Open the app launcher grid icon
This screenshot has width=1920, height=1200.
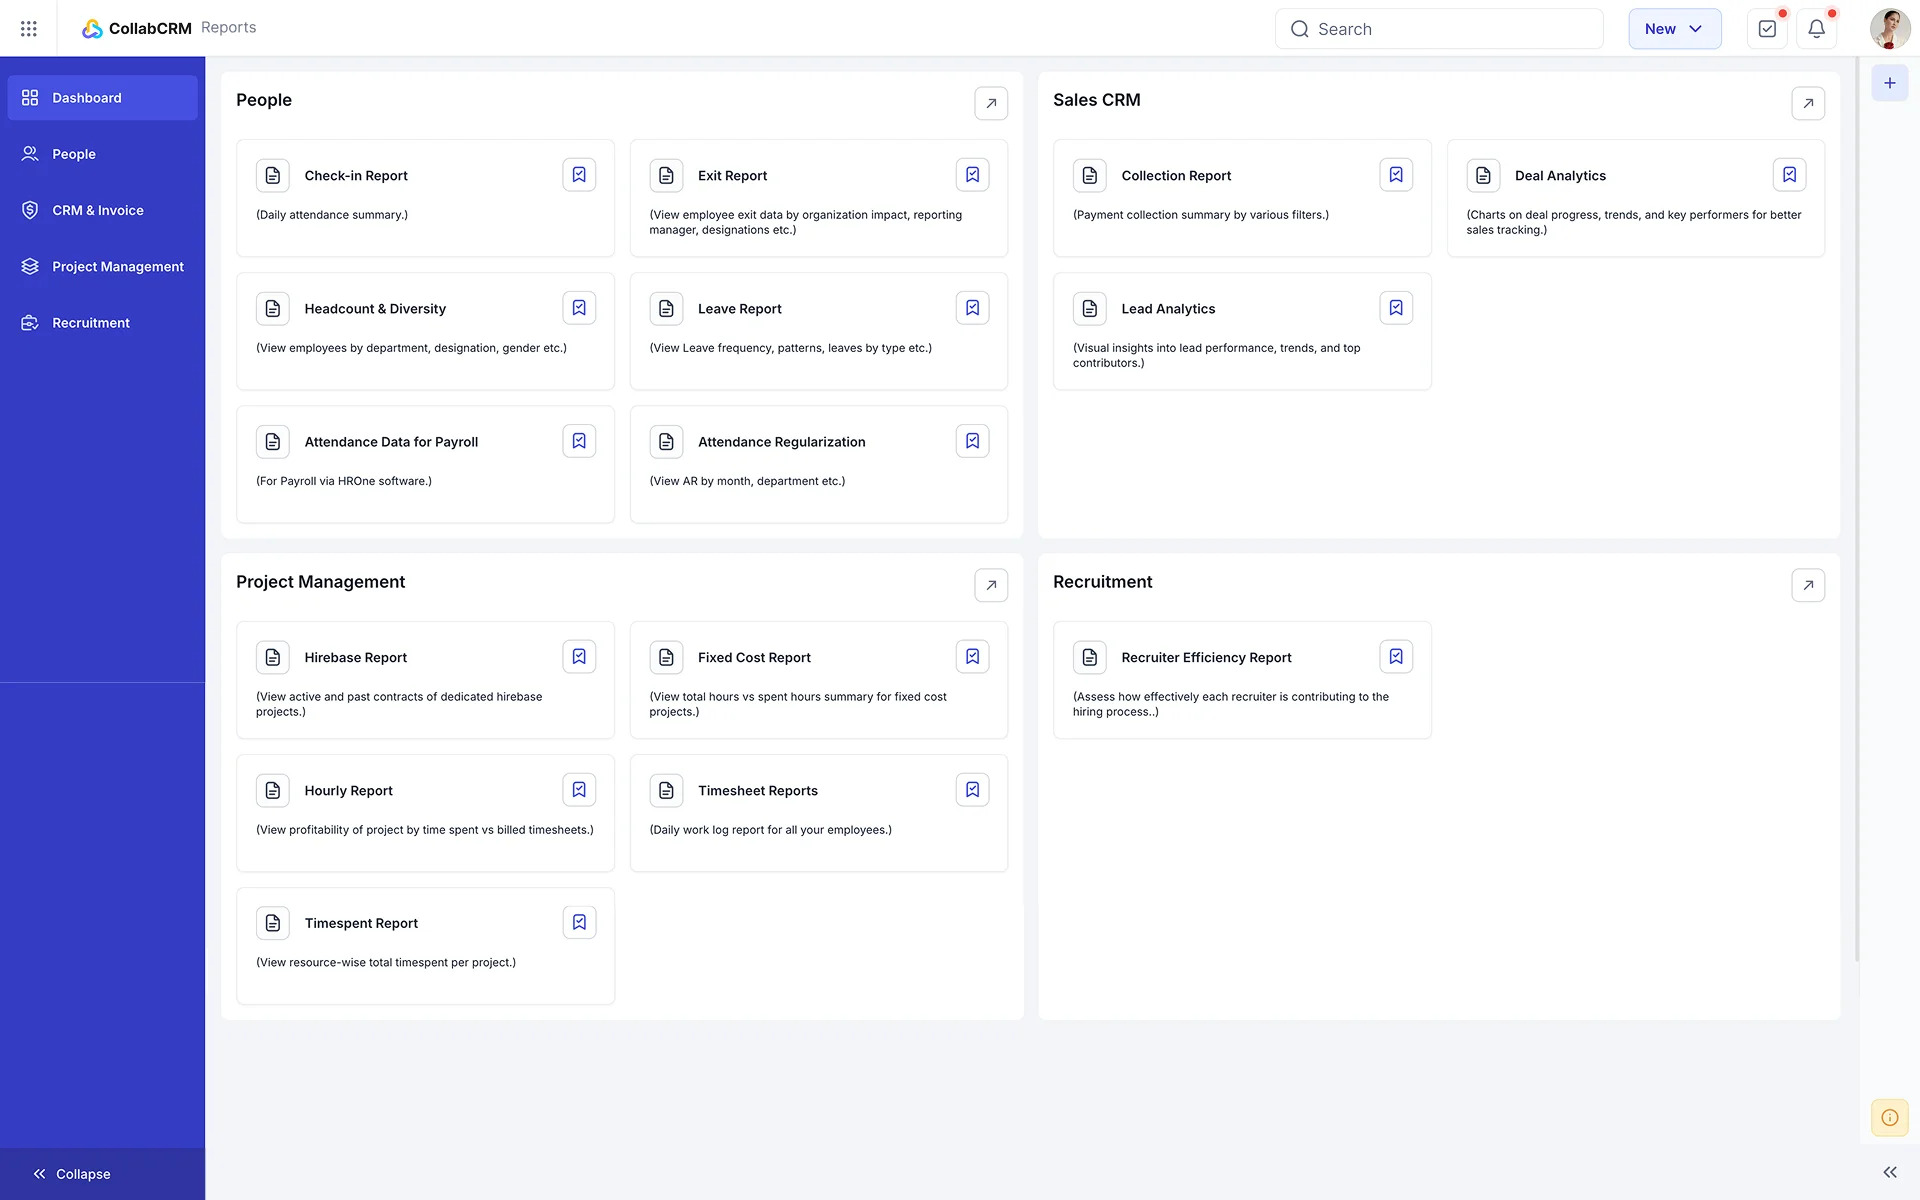coord(28,28)
